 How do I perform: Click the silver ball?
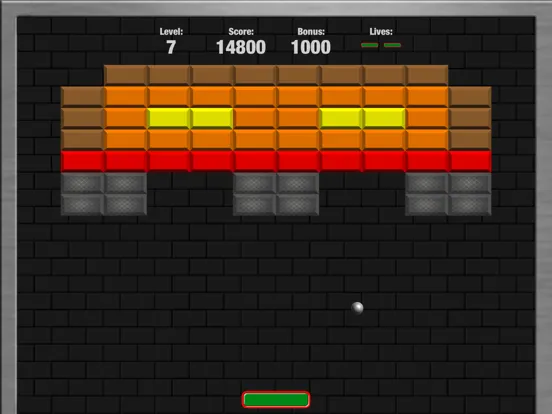[x=357, y=308]
